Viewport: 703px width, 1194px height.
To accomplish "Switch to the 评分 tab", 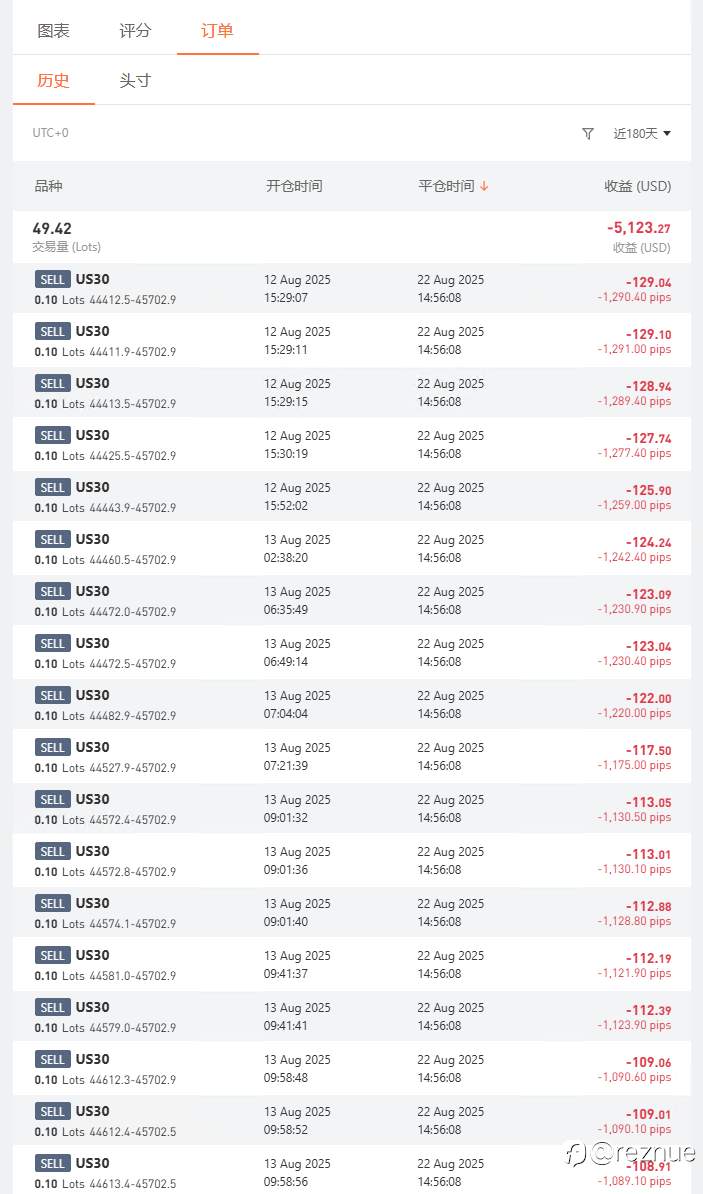I will click(136, 30).
